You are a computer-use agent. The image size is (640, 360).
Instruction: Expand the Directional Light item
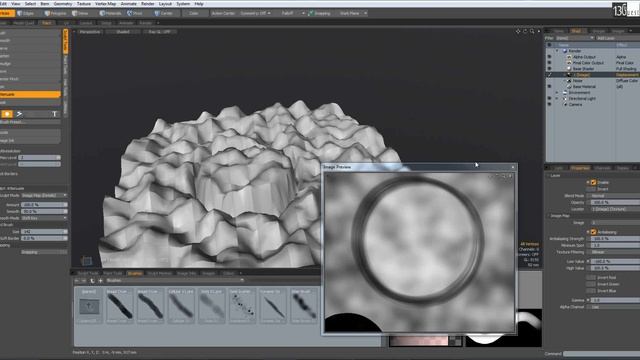point(557,98)
